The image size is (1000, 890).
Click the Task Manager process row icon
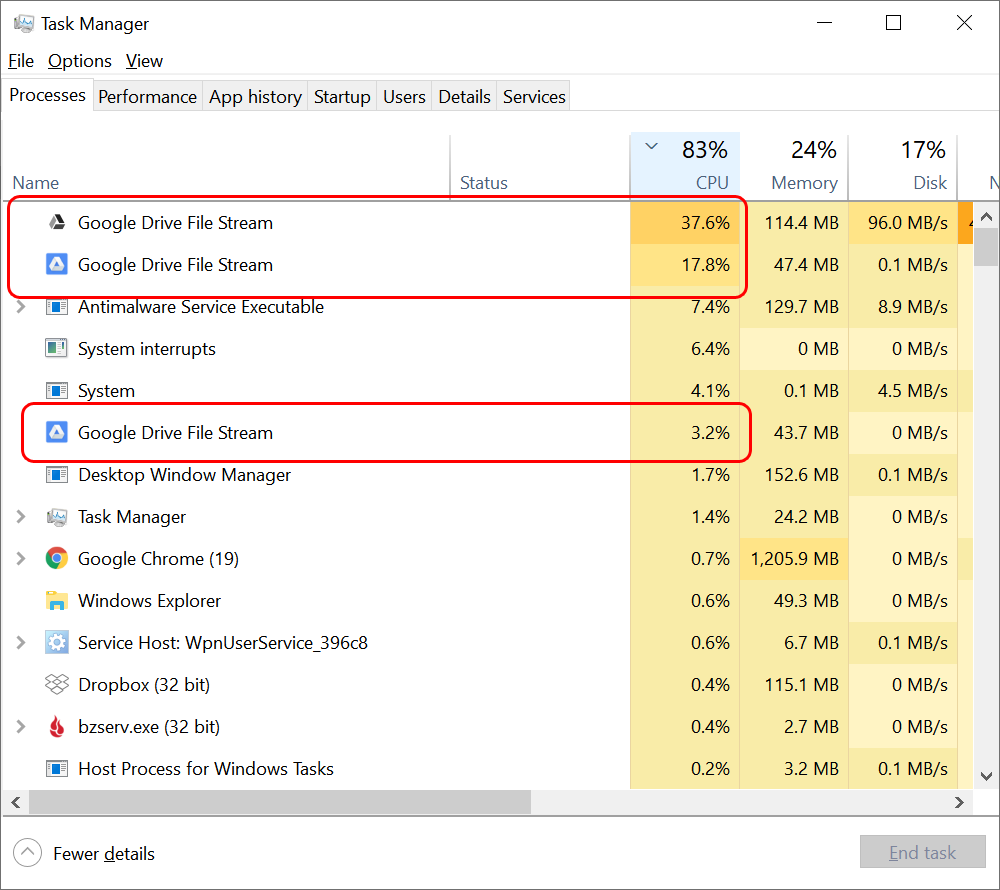(57, 516)
